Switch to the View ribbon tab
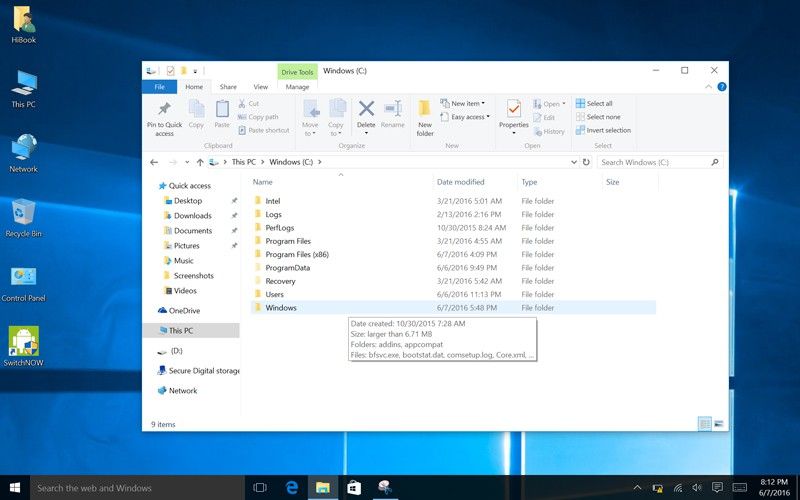 [x=261, y=87]
